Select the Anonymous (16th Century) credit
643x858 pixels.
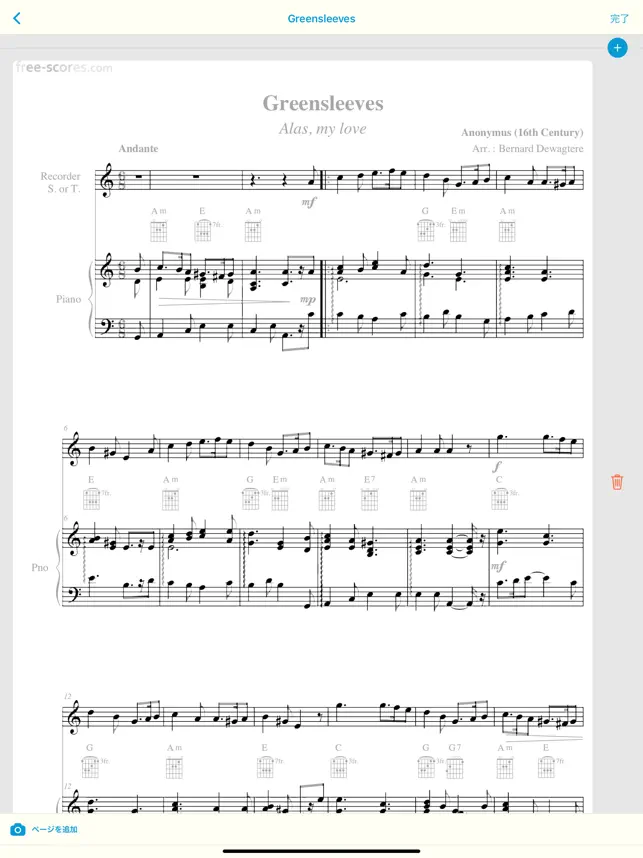pos(522,132)
